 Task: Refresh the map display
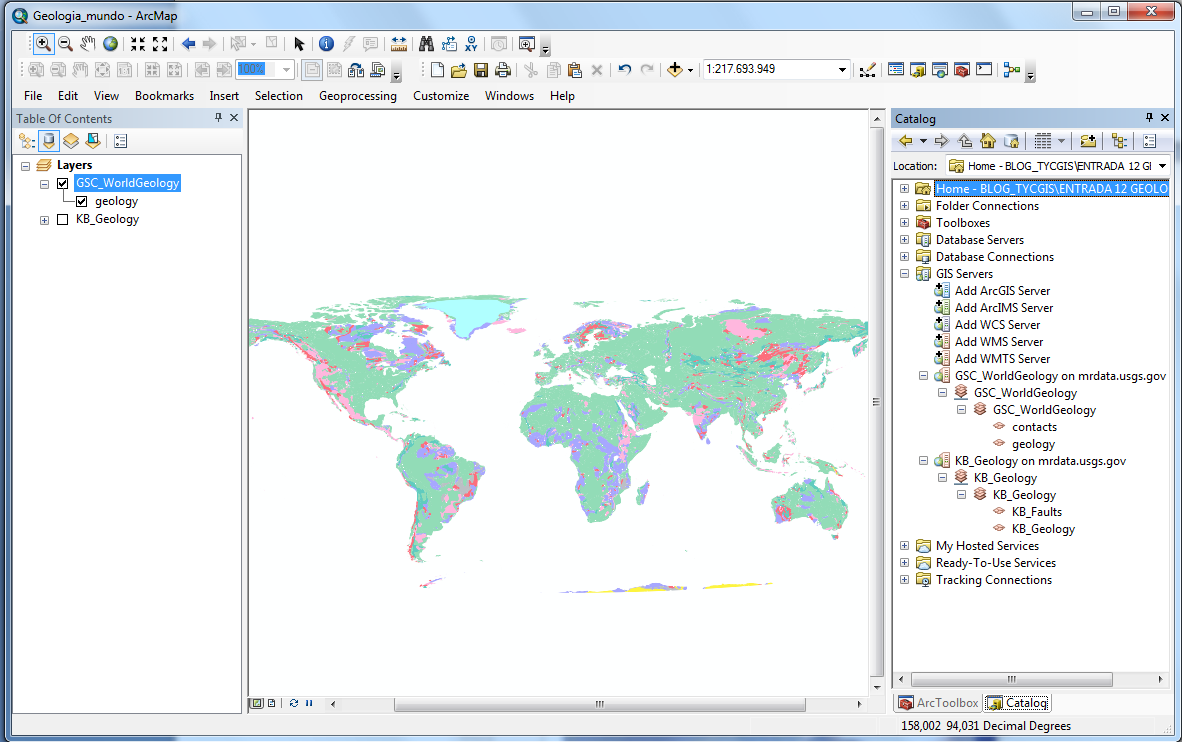(x=293, y=704)
